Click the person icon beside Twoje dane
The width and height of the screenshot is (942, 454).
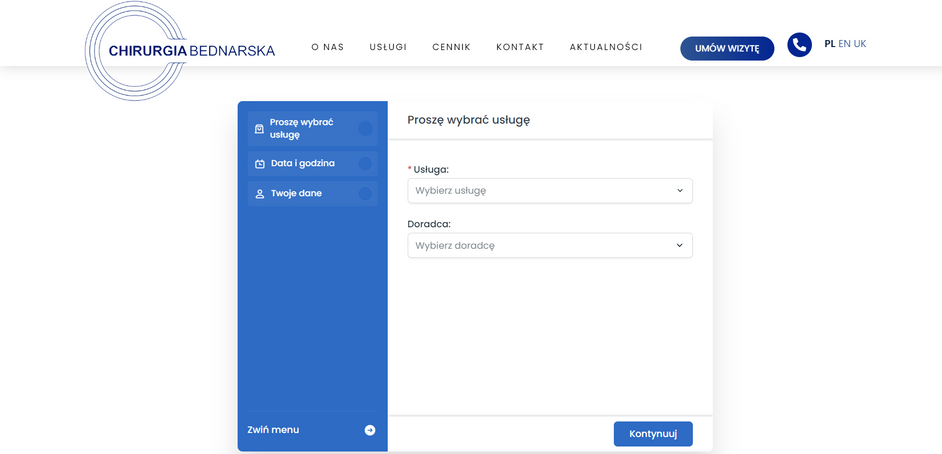[x=260, y=194]
